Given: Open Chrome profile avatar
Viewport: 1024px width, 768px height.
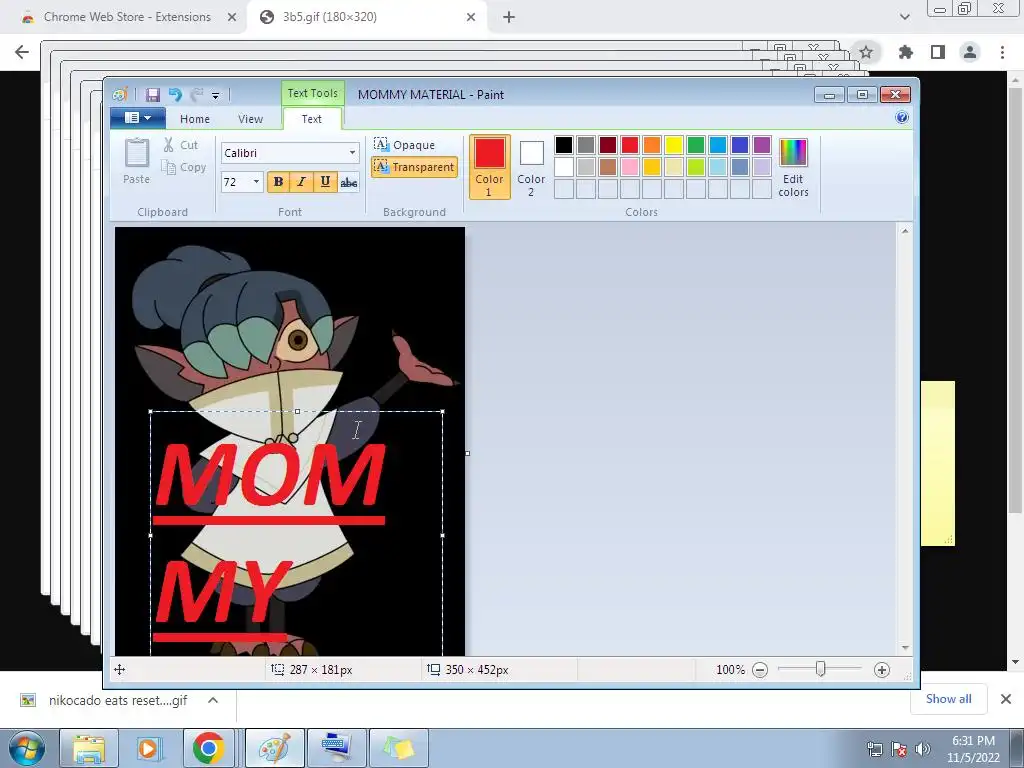Looking at the screenshot, I should [970, 52].
